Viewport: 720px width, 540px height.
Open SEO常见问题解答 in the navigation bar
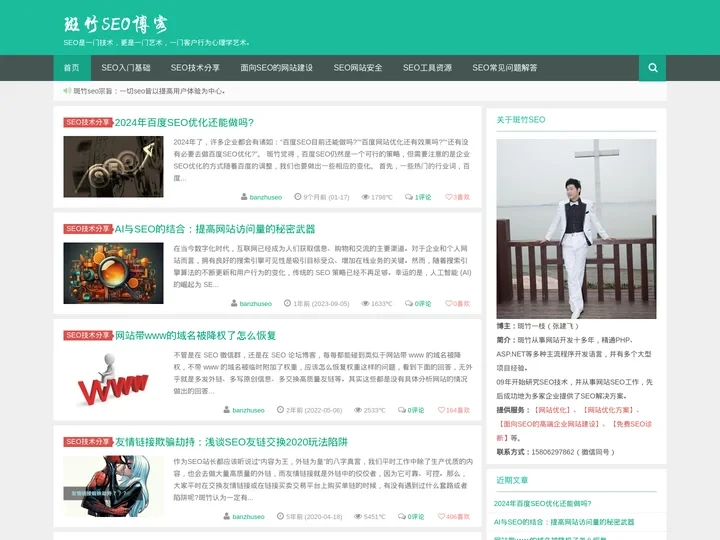coord(505,68)
